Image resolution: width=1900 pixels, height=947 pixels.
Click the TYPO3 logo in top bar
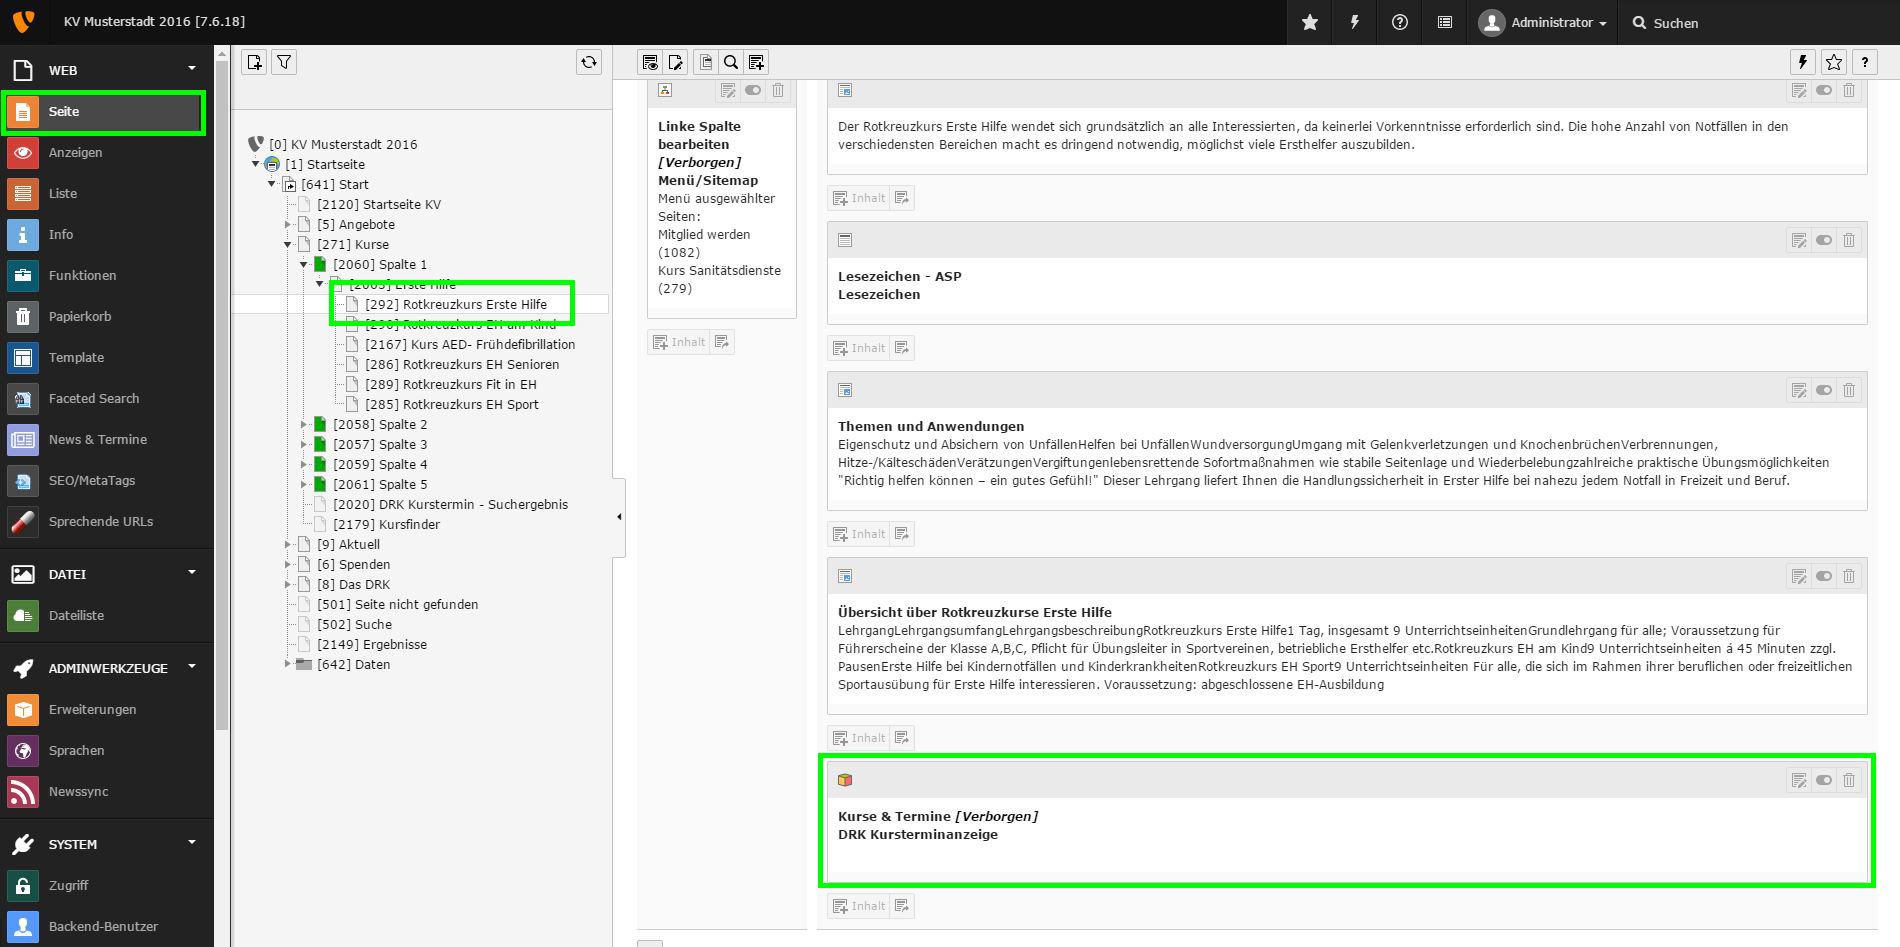(23, 21)
